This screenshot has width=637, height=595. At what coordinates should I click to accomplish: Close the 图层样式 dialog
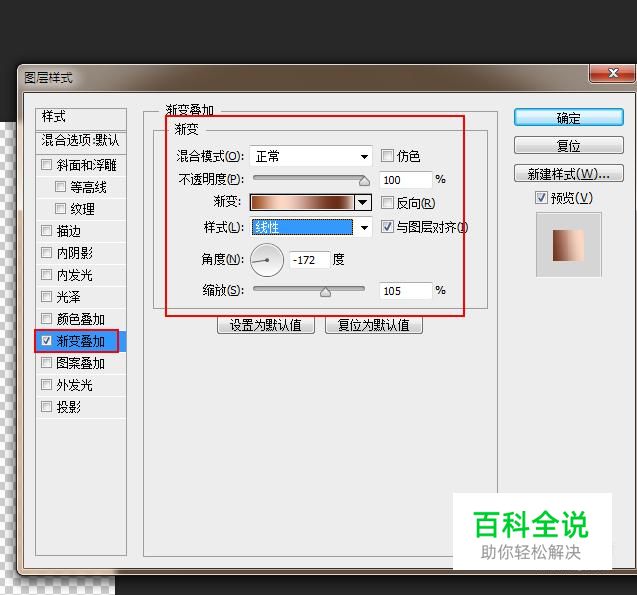coord(613,74)
